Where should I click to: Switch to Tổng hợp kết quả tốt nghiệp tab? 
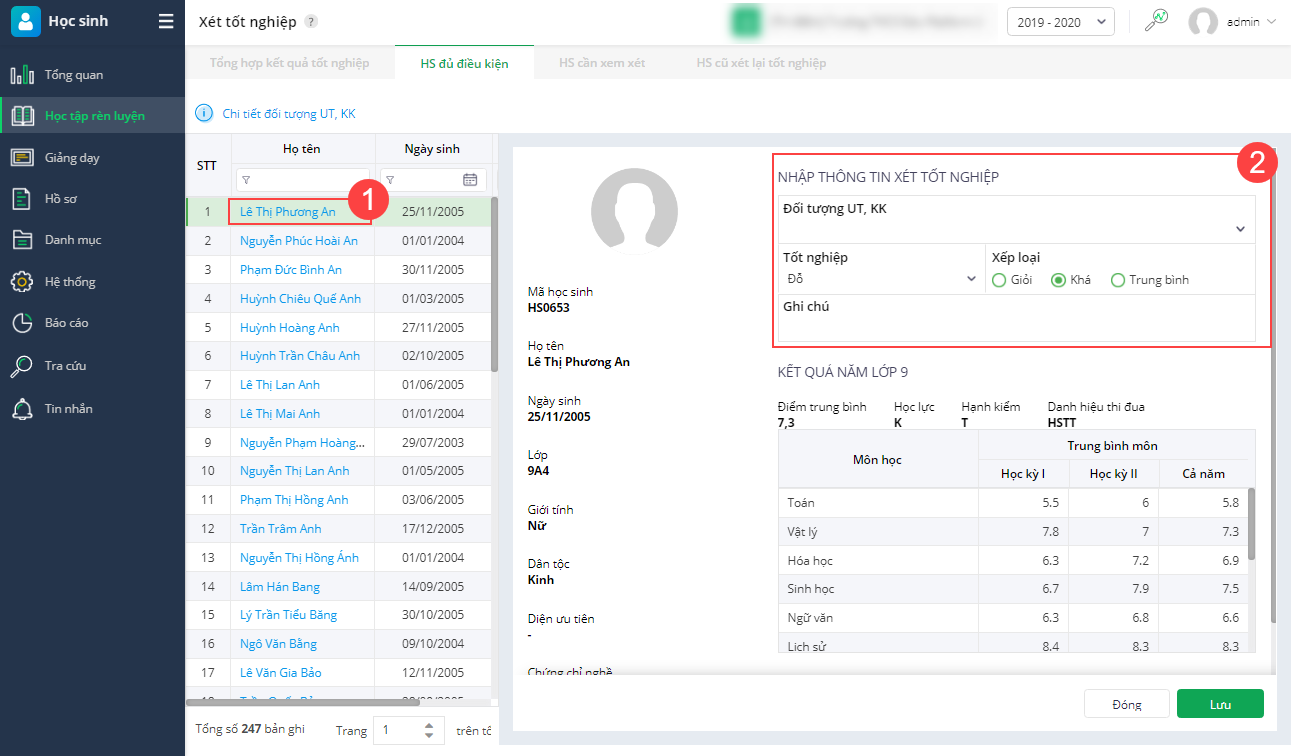[289, 63]
